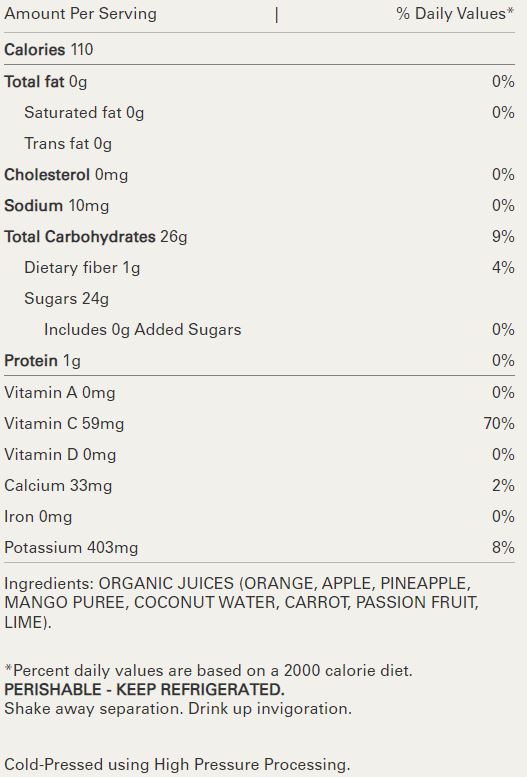Select the Calcium 33mg line
This screenshot has height=777, width=527.
(x=259, y=486)
